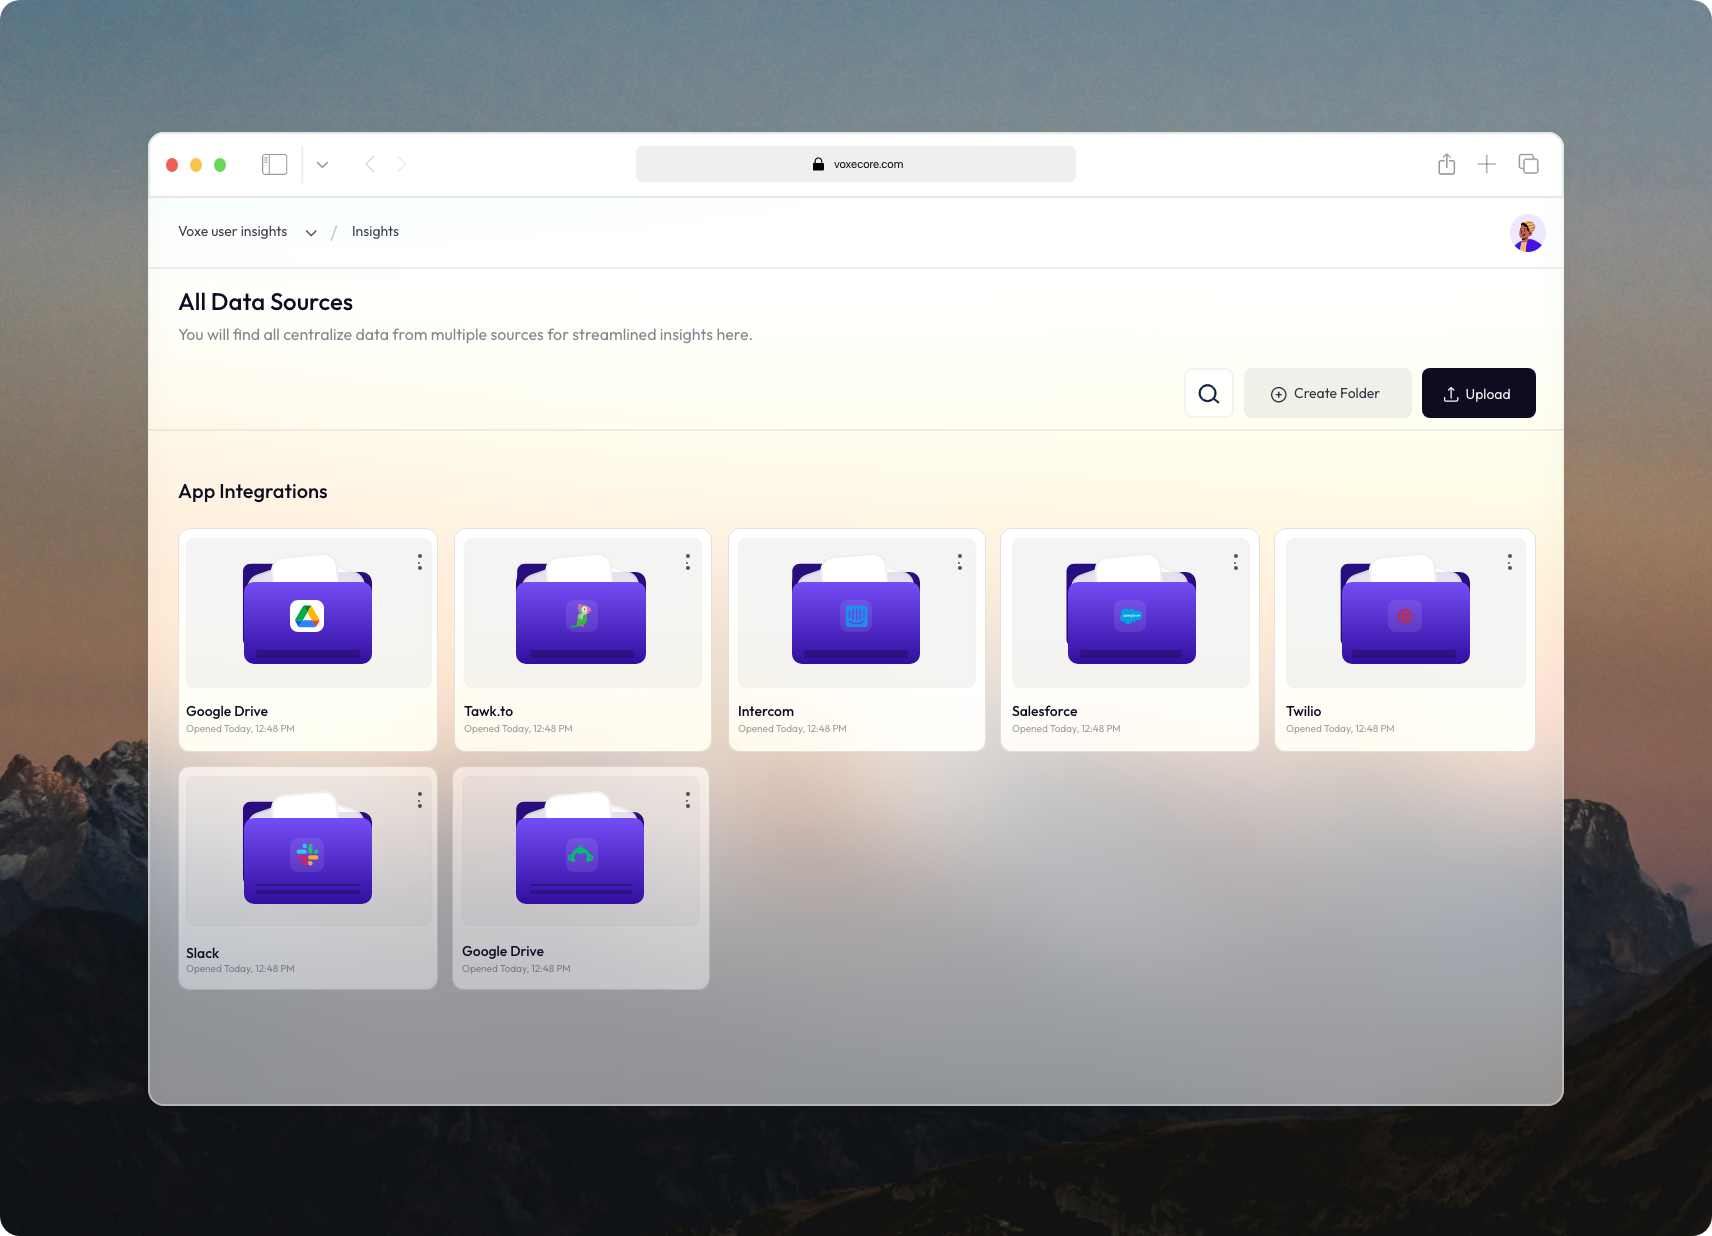Expand the sidebar tab group chevron
Viewport: 1712px width, 1236px height.
(x=322, y=164)
